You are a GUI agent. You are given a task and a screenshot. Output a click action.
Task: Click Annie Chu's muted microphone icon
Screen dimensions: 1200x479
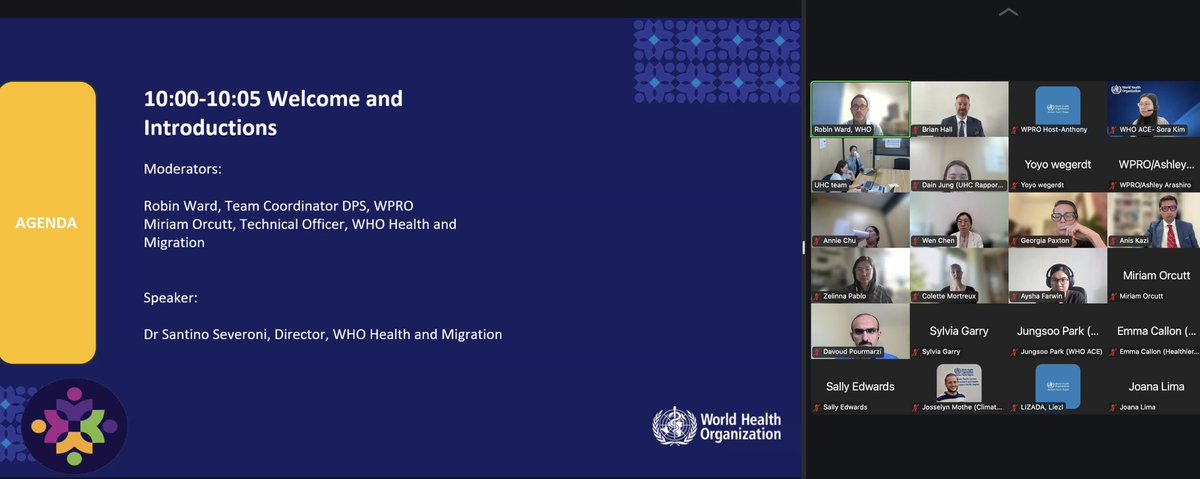[818, 241]
